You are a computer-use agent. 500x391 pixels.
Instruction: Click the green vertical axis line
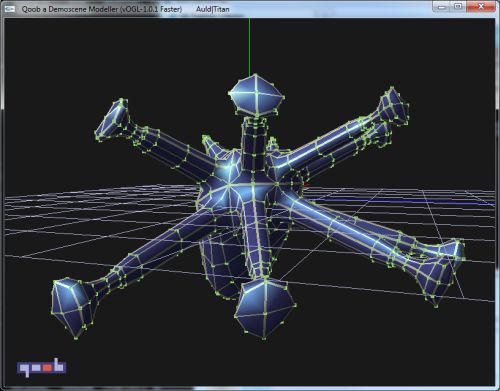tap(249, 47)
